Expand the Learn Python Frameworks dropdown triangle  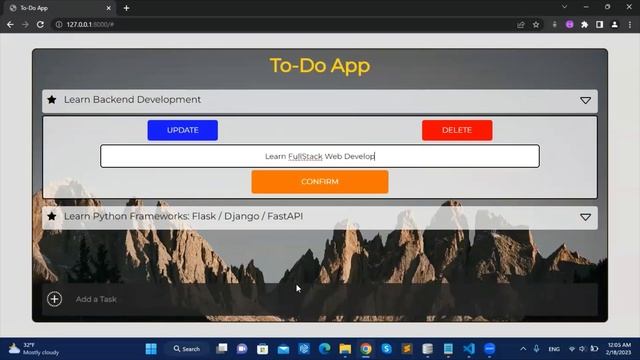pyautogui.click(x=585, y=217)
